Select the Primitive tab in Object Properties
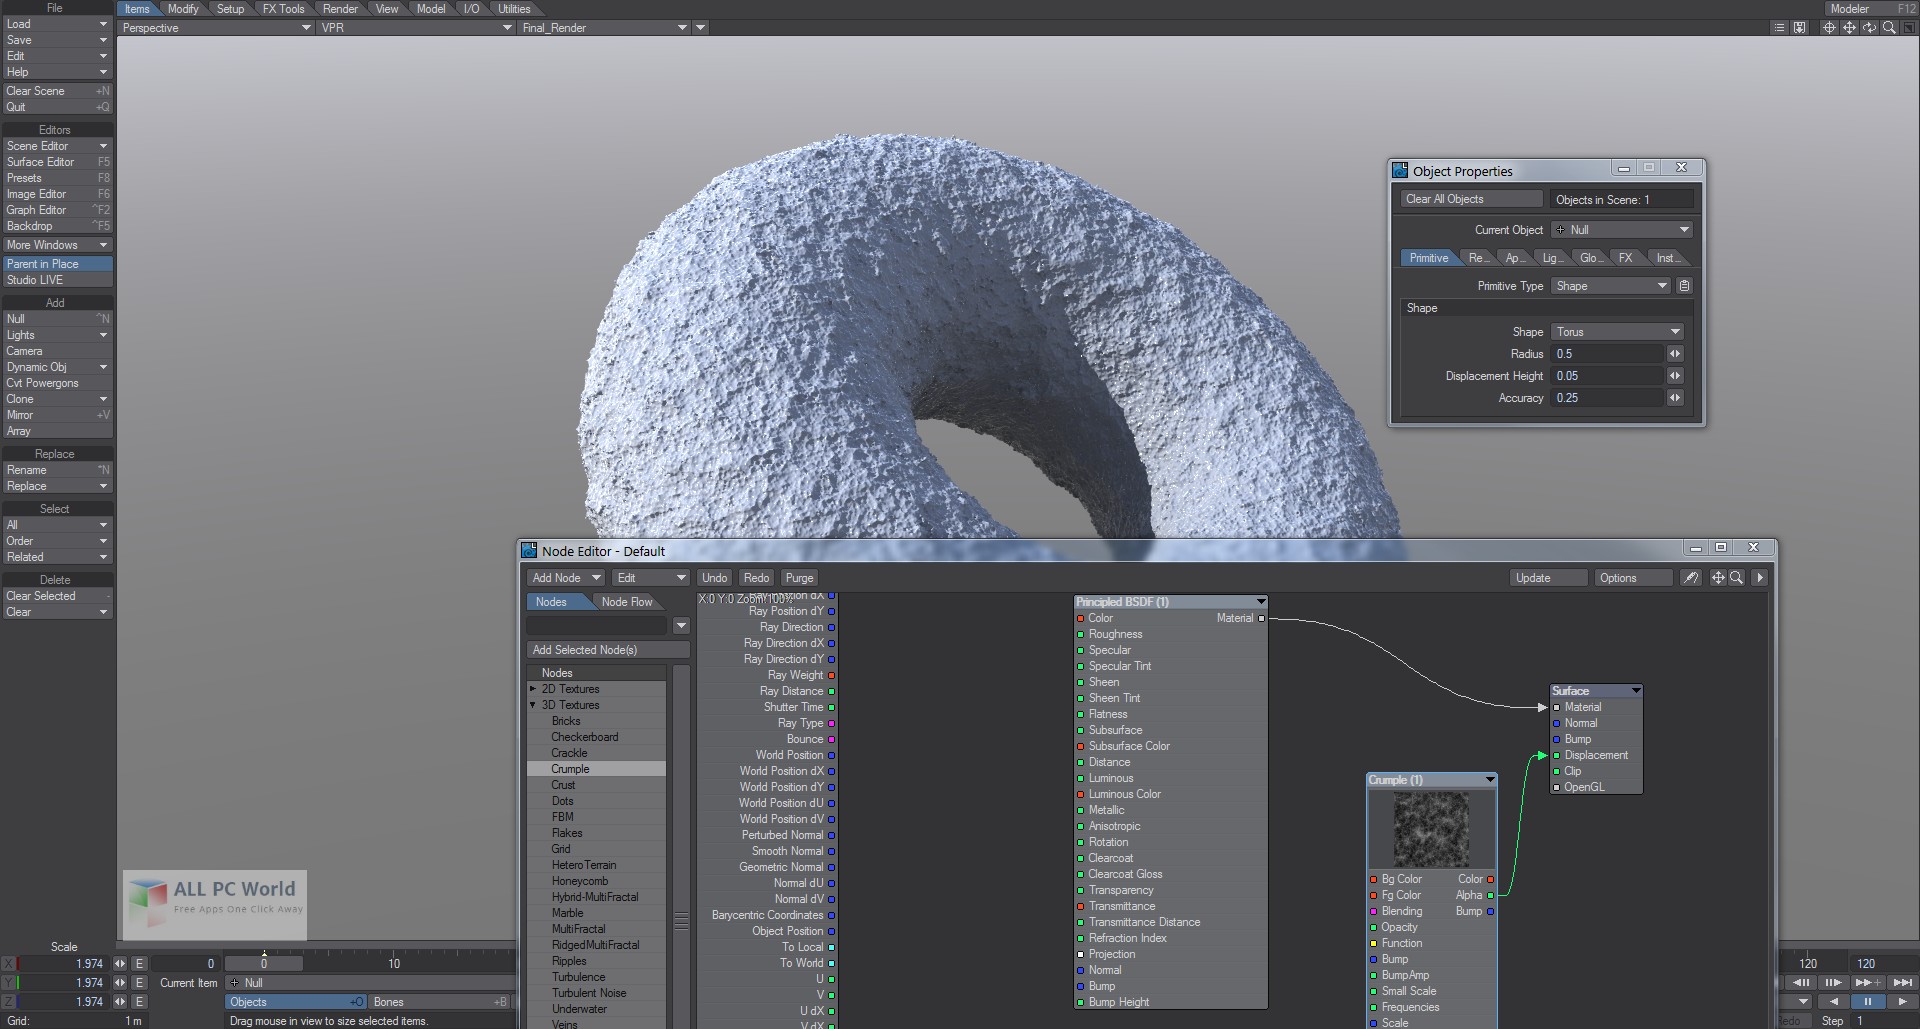Viewport: 1920px width, 1029px height. (1429, 258)
